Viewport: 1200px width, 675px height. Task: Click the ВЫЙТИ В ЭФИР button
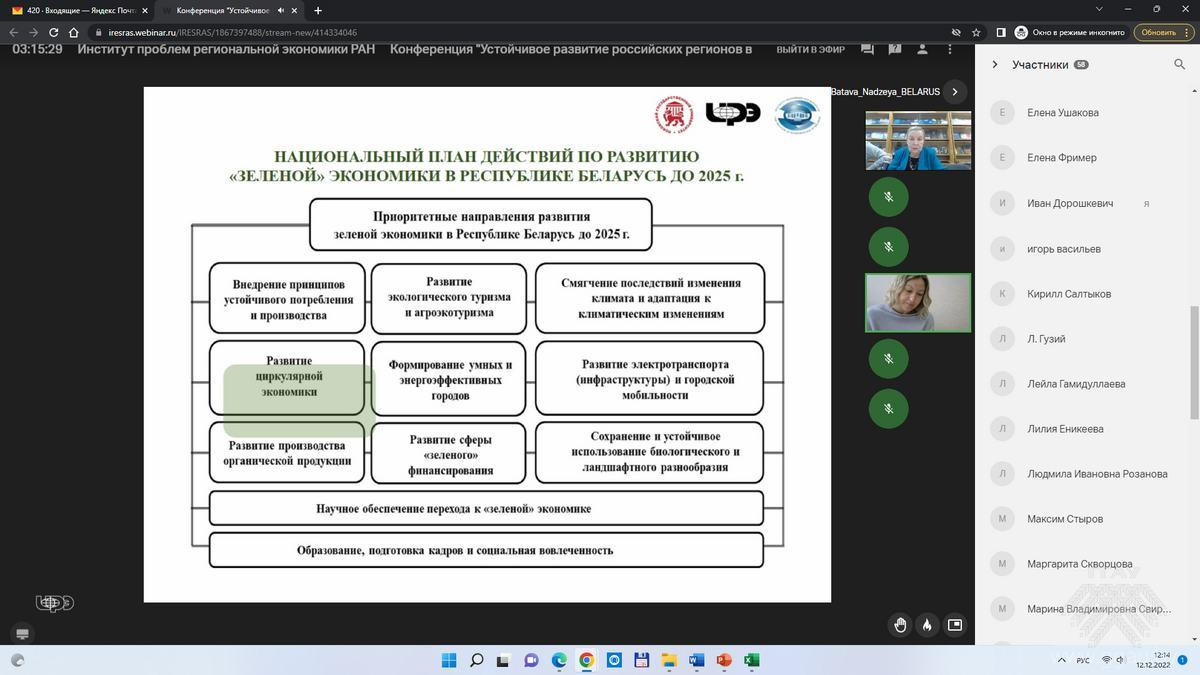tap(810, 49)
